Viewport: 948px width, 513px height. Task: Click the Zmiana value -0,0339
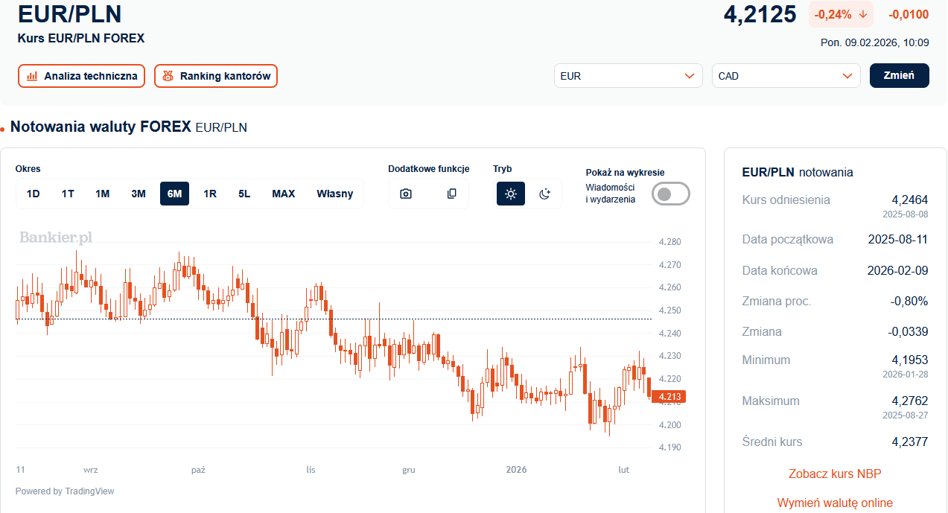click(x=907, y=332)
